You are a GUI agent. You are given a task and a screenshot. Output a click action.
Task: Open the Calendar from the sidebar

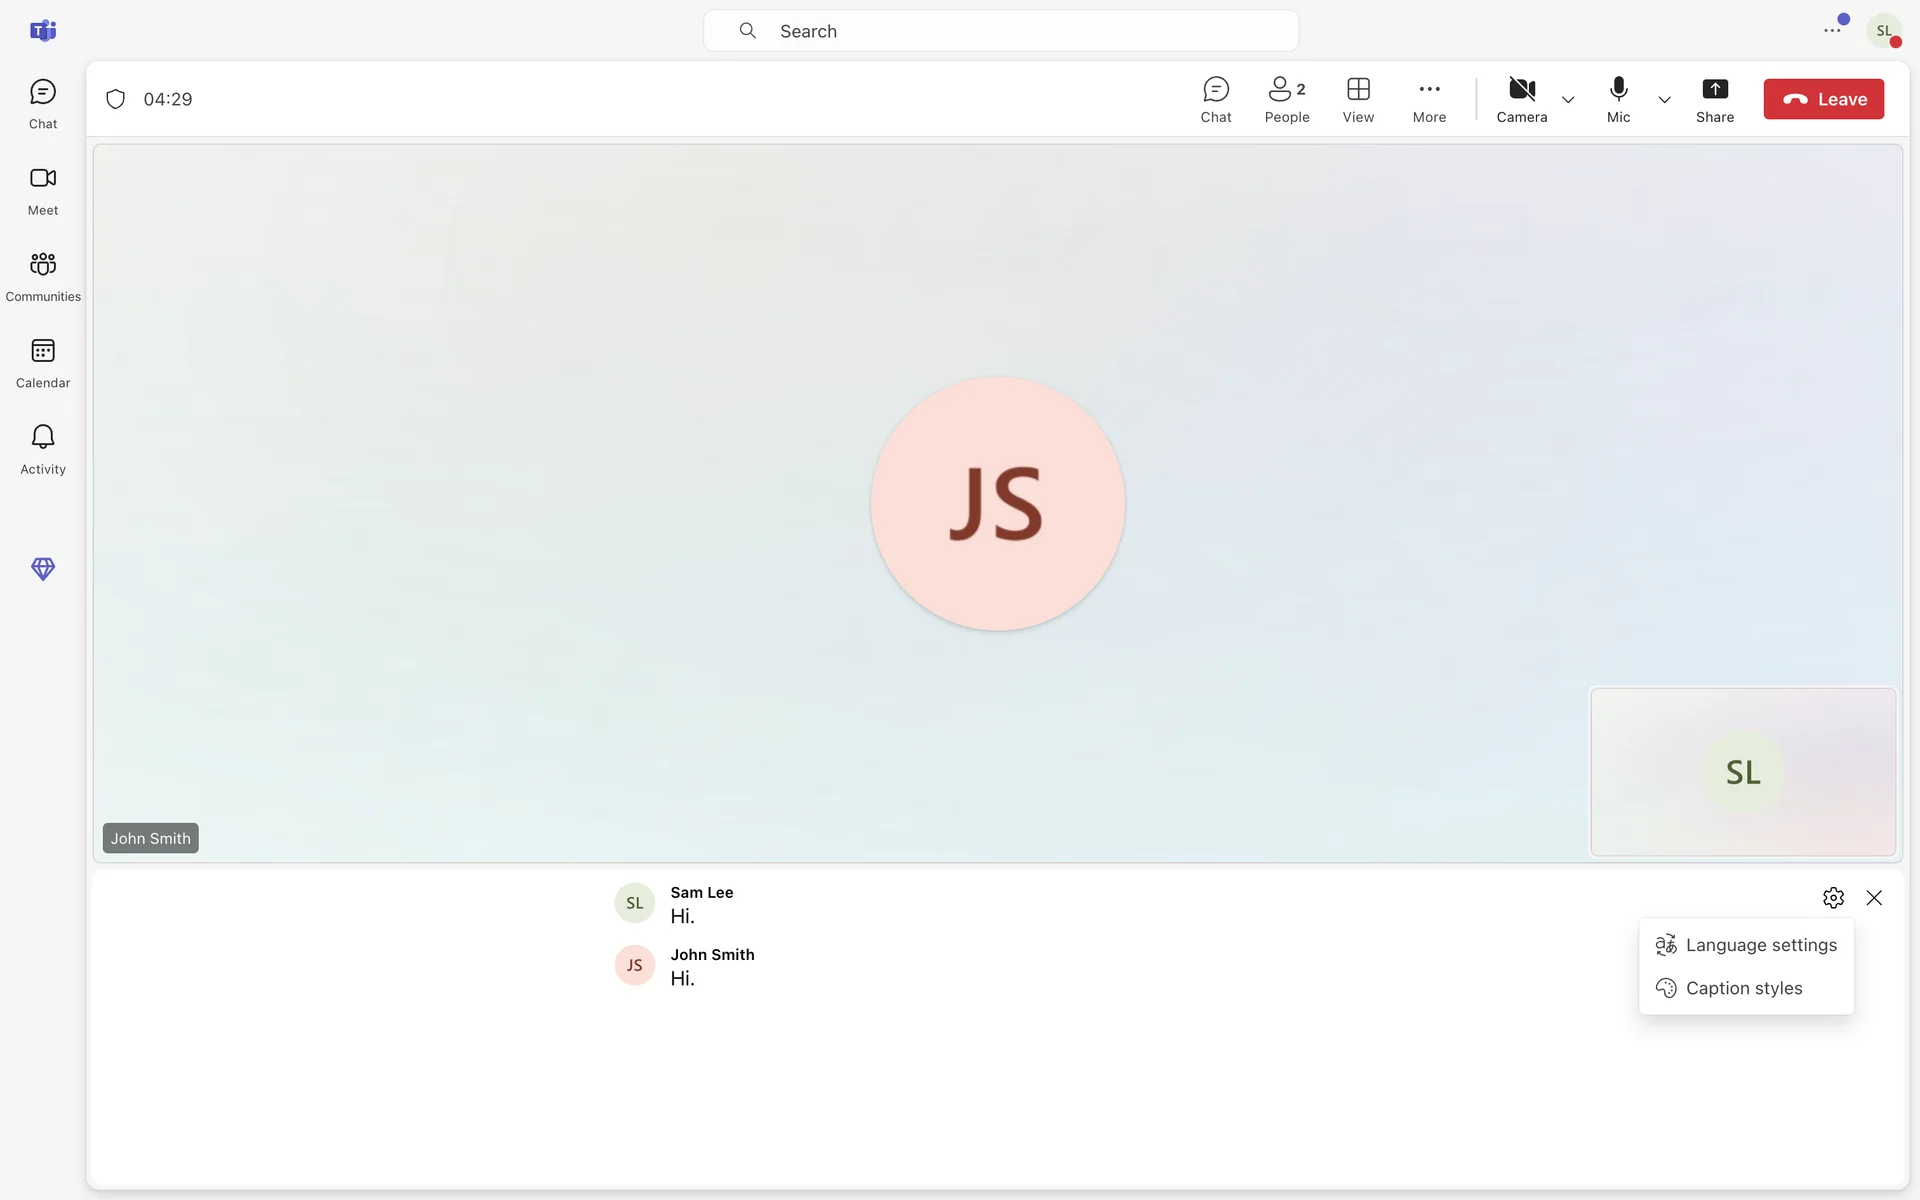[x=42, y=362]
